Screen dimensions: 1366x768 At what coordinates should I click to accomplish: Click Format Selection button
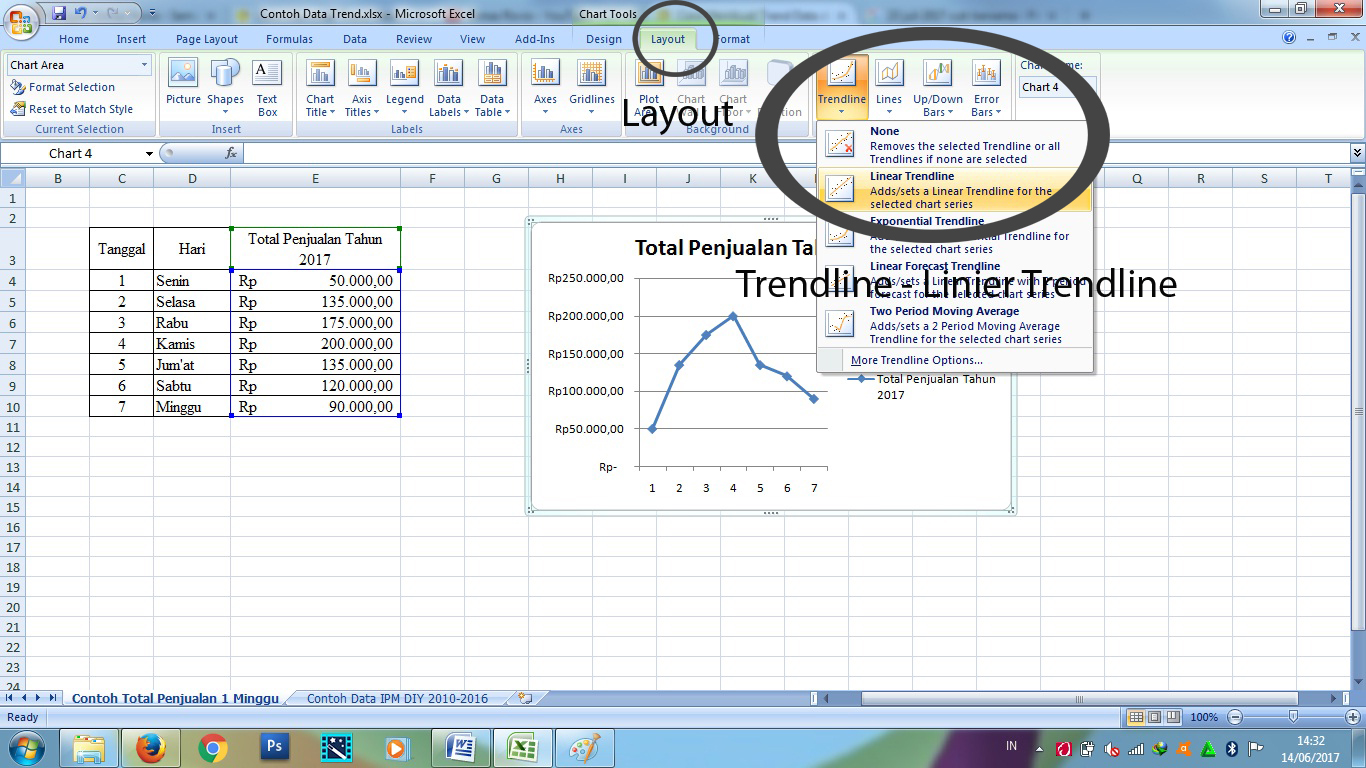coord(63,87)
